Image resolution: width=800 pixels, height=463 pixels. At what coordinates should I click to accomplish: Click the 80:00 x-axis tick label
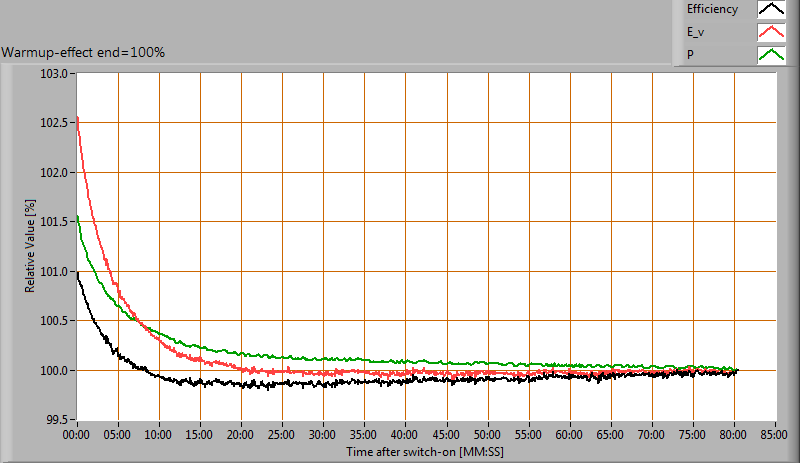point(734,436)
